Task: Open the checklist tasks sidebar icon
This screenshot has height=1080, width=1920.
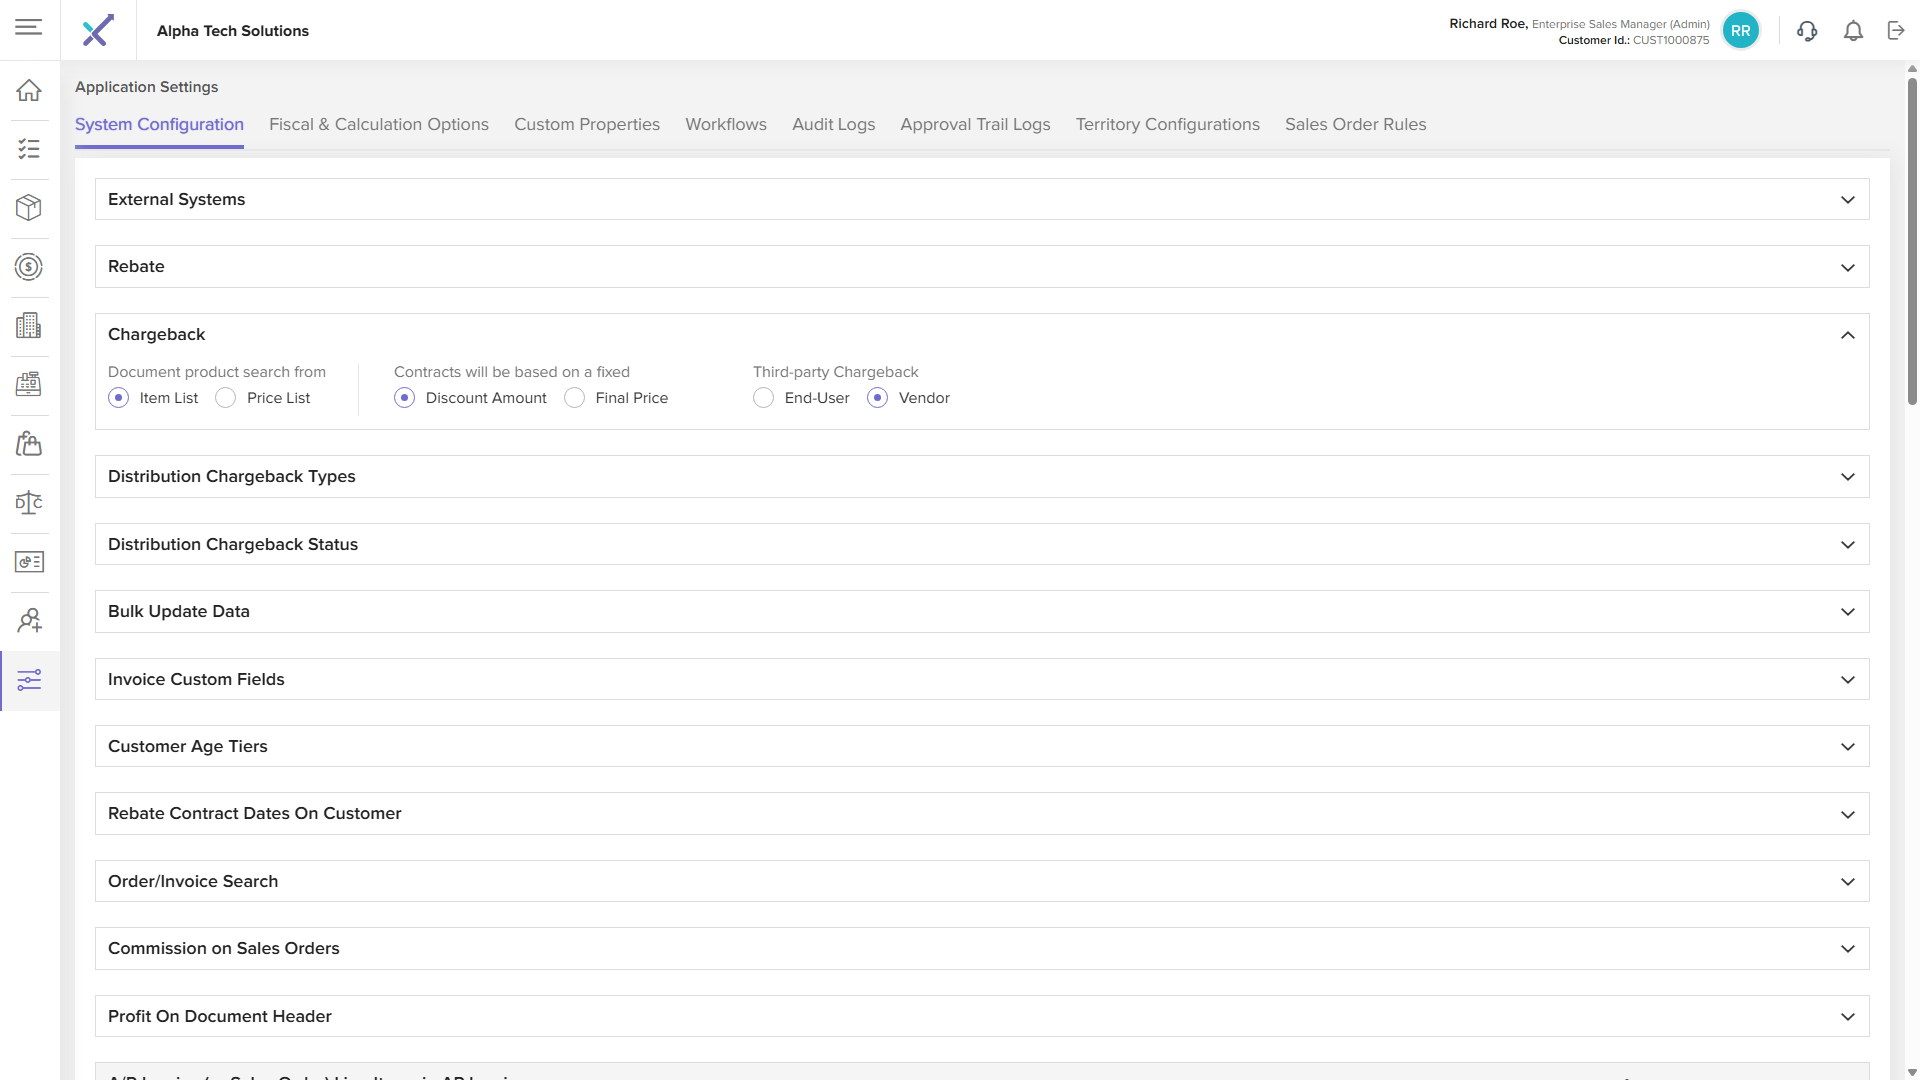Action: (29, 149)
